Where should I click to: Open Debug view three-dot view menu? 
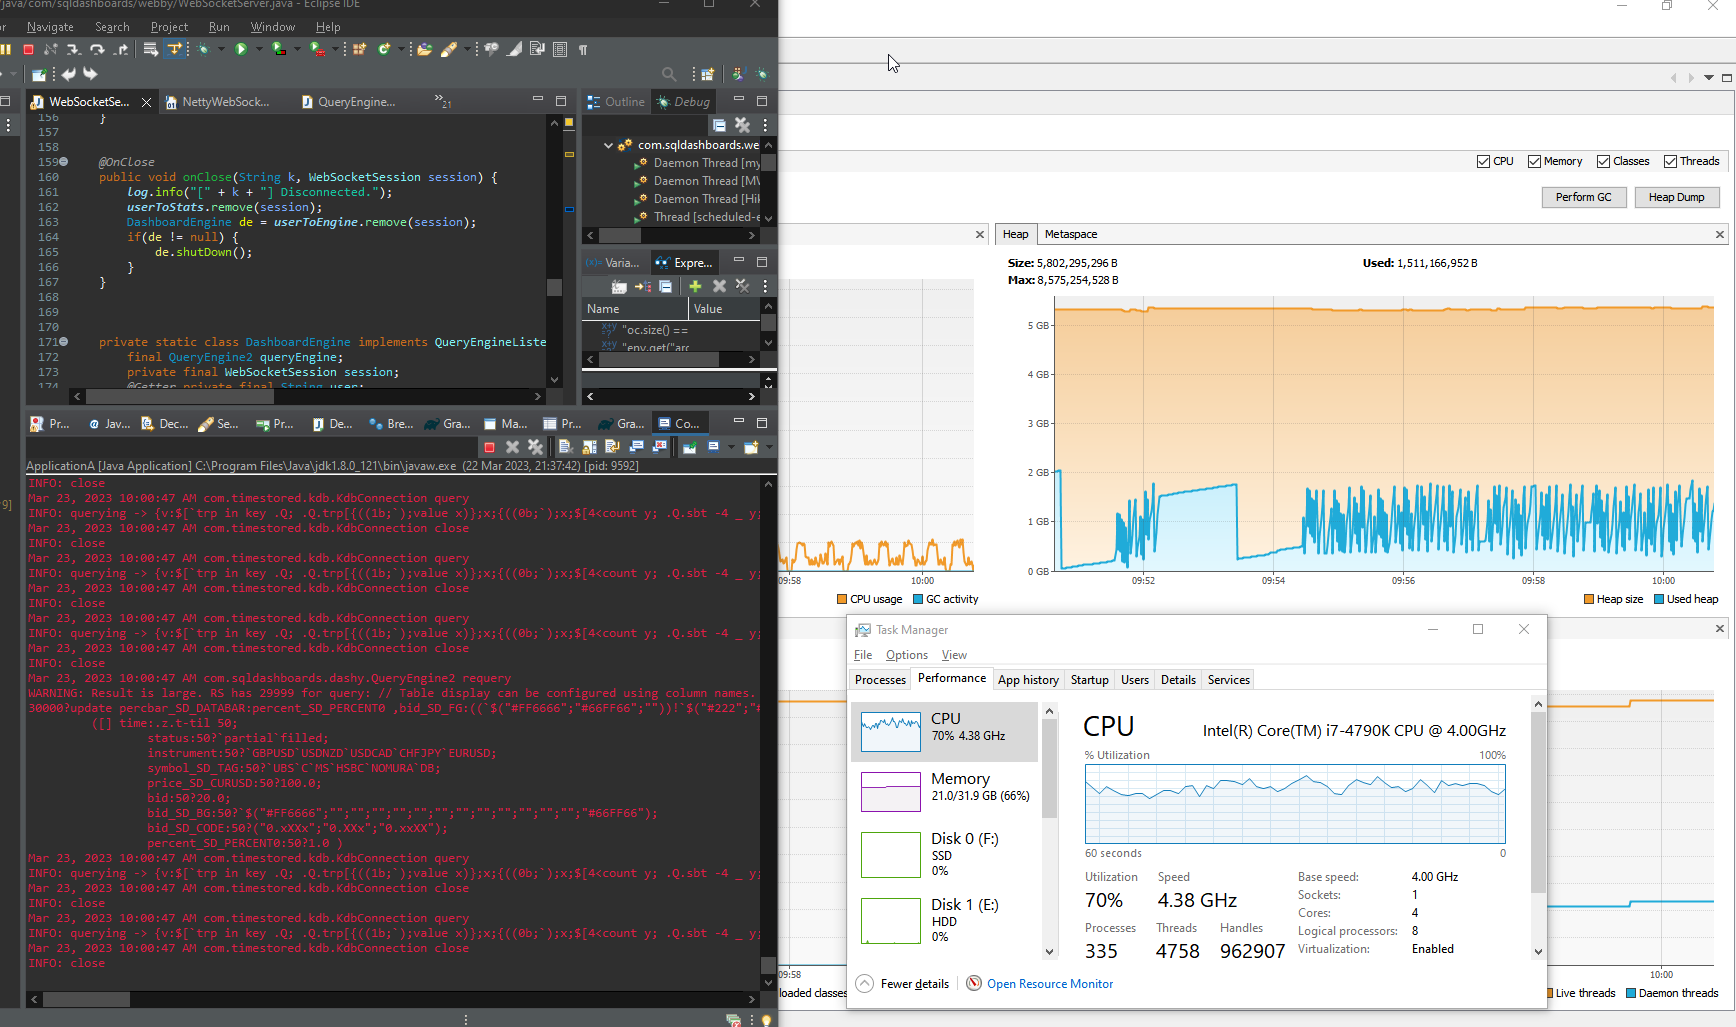click(x=765, y=125)
